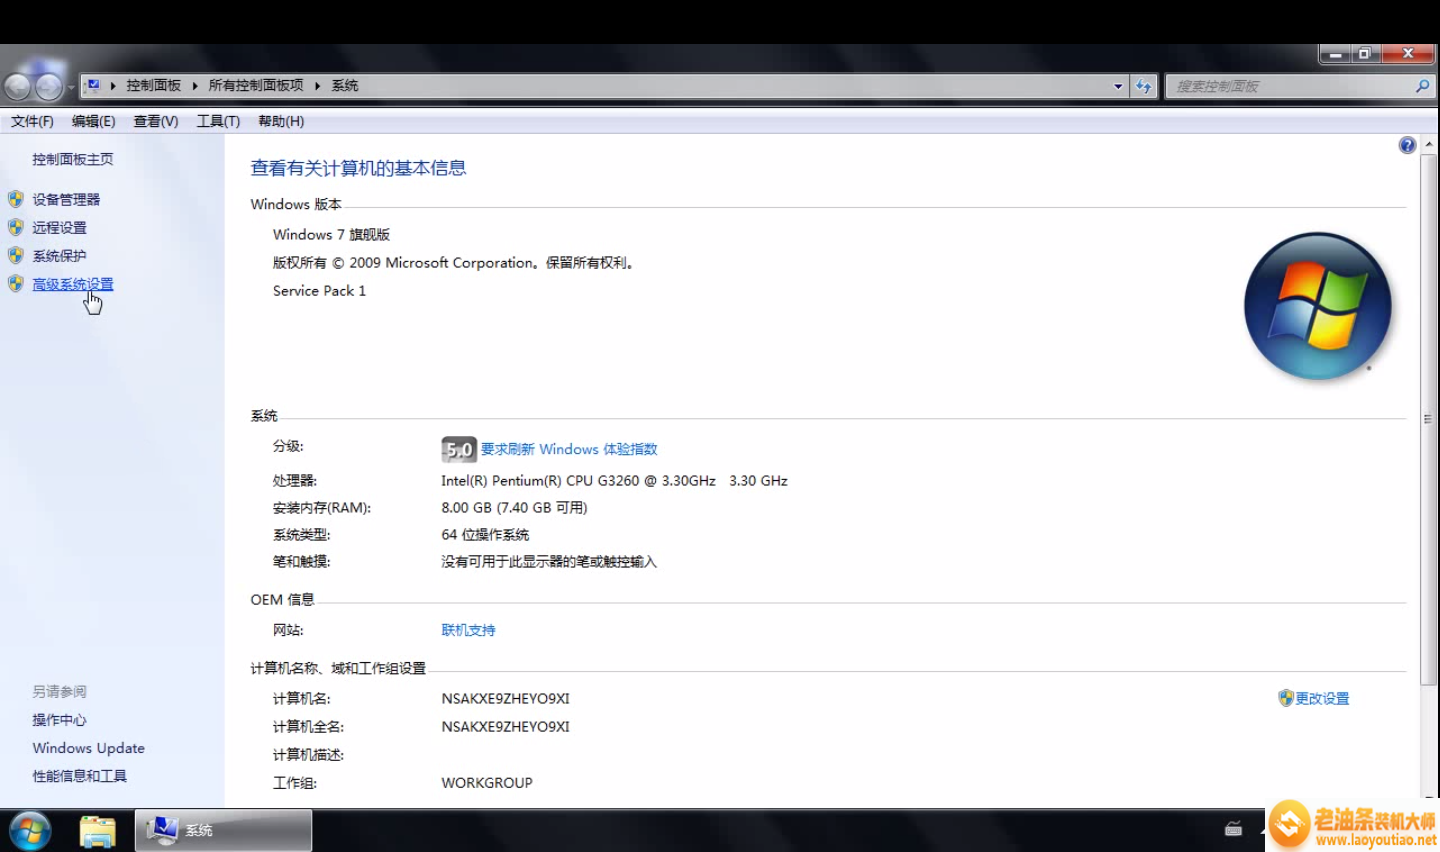
Task: Click the shield icon beside 设备管理器
Action: [x=16, y=199]
